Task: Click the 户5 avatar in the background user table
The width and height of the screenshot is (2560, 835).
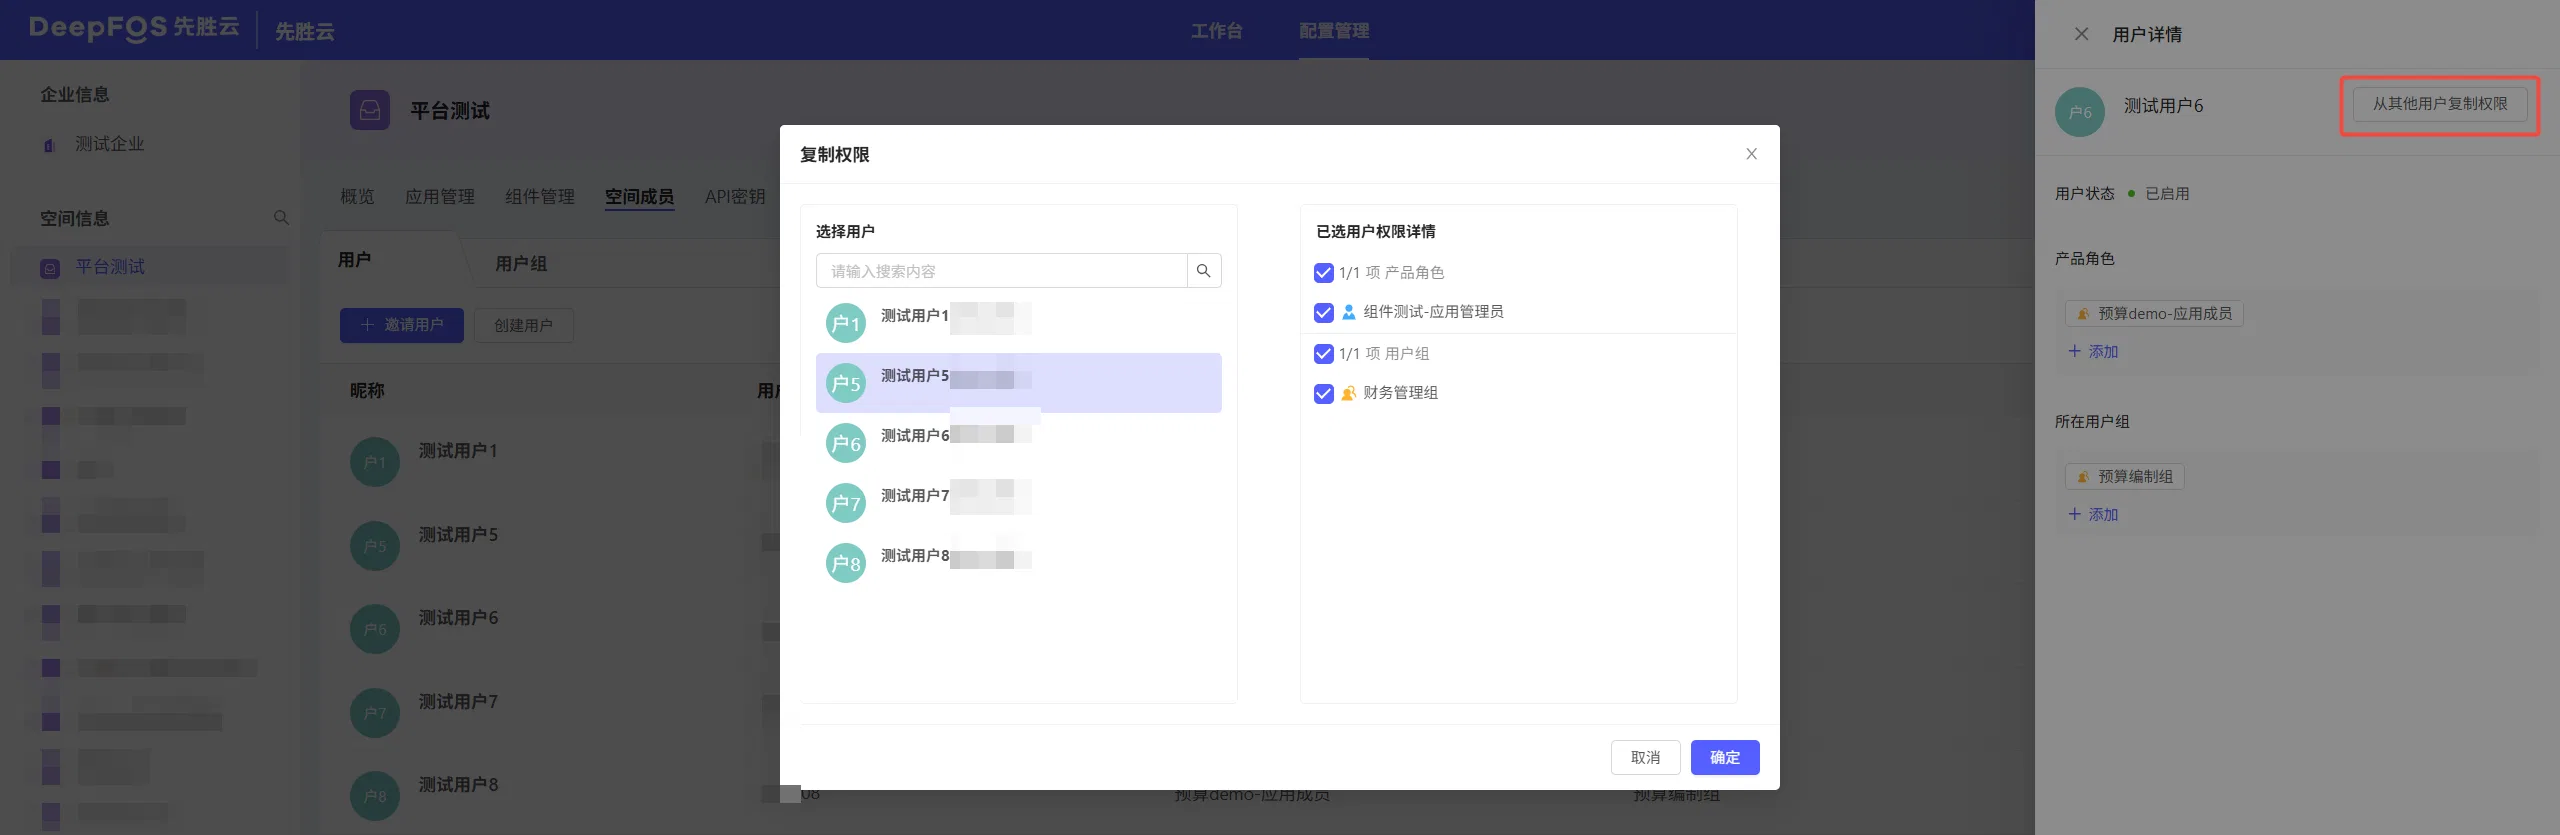Action: (375, 546)
